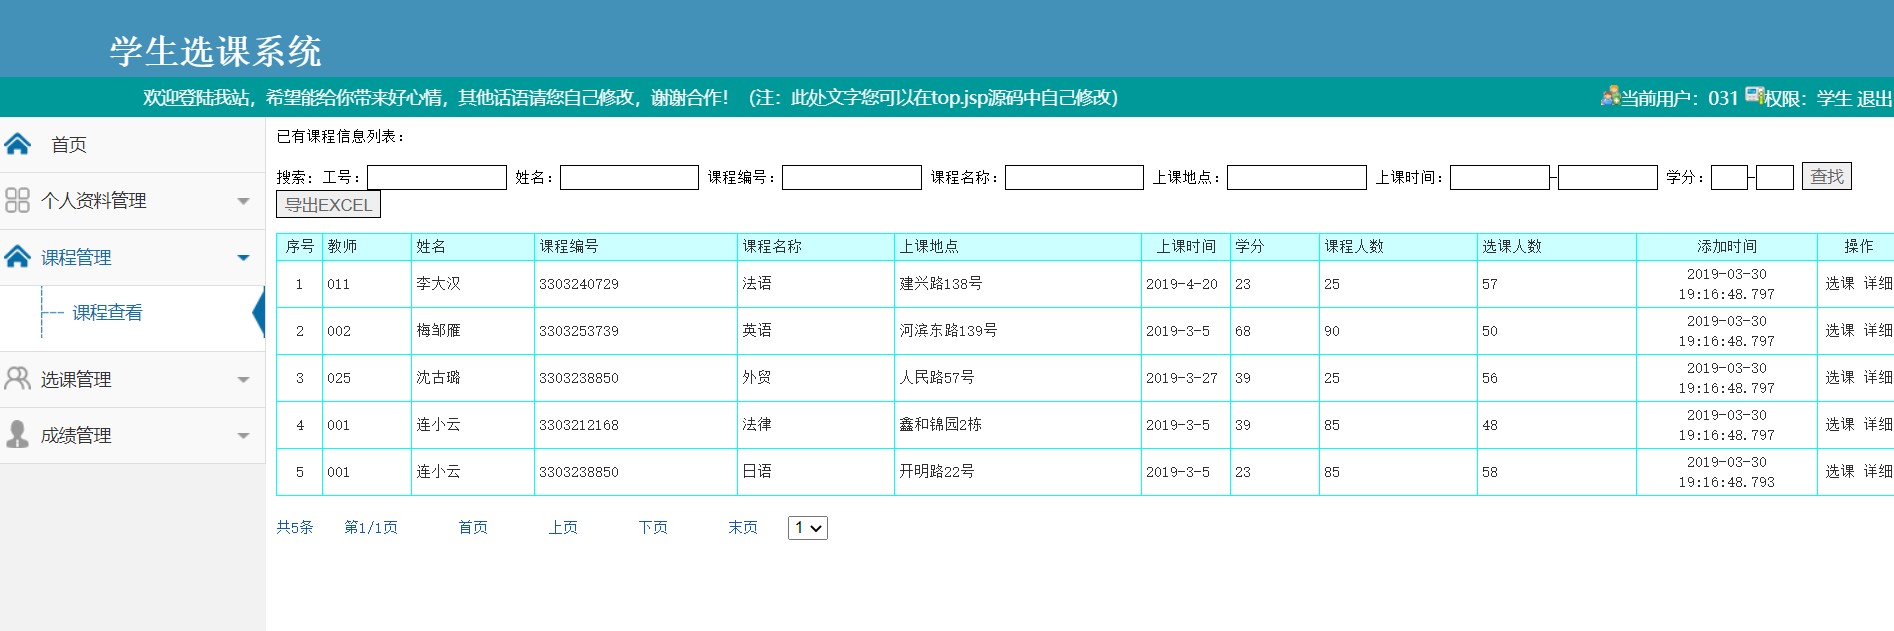This screenshot has width=1894, height=631.
Task: Go to 下页 next page
Action: click(653, 527)
